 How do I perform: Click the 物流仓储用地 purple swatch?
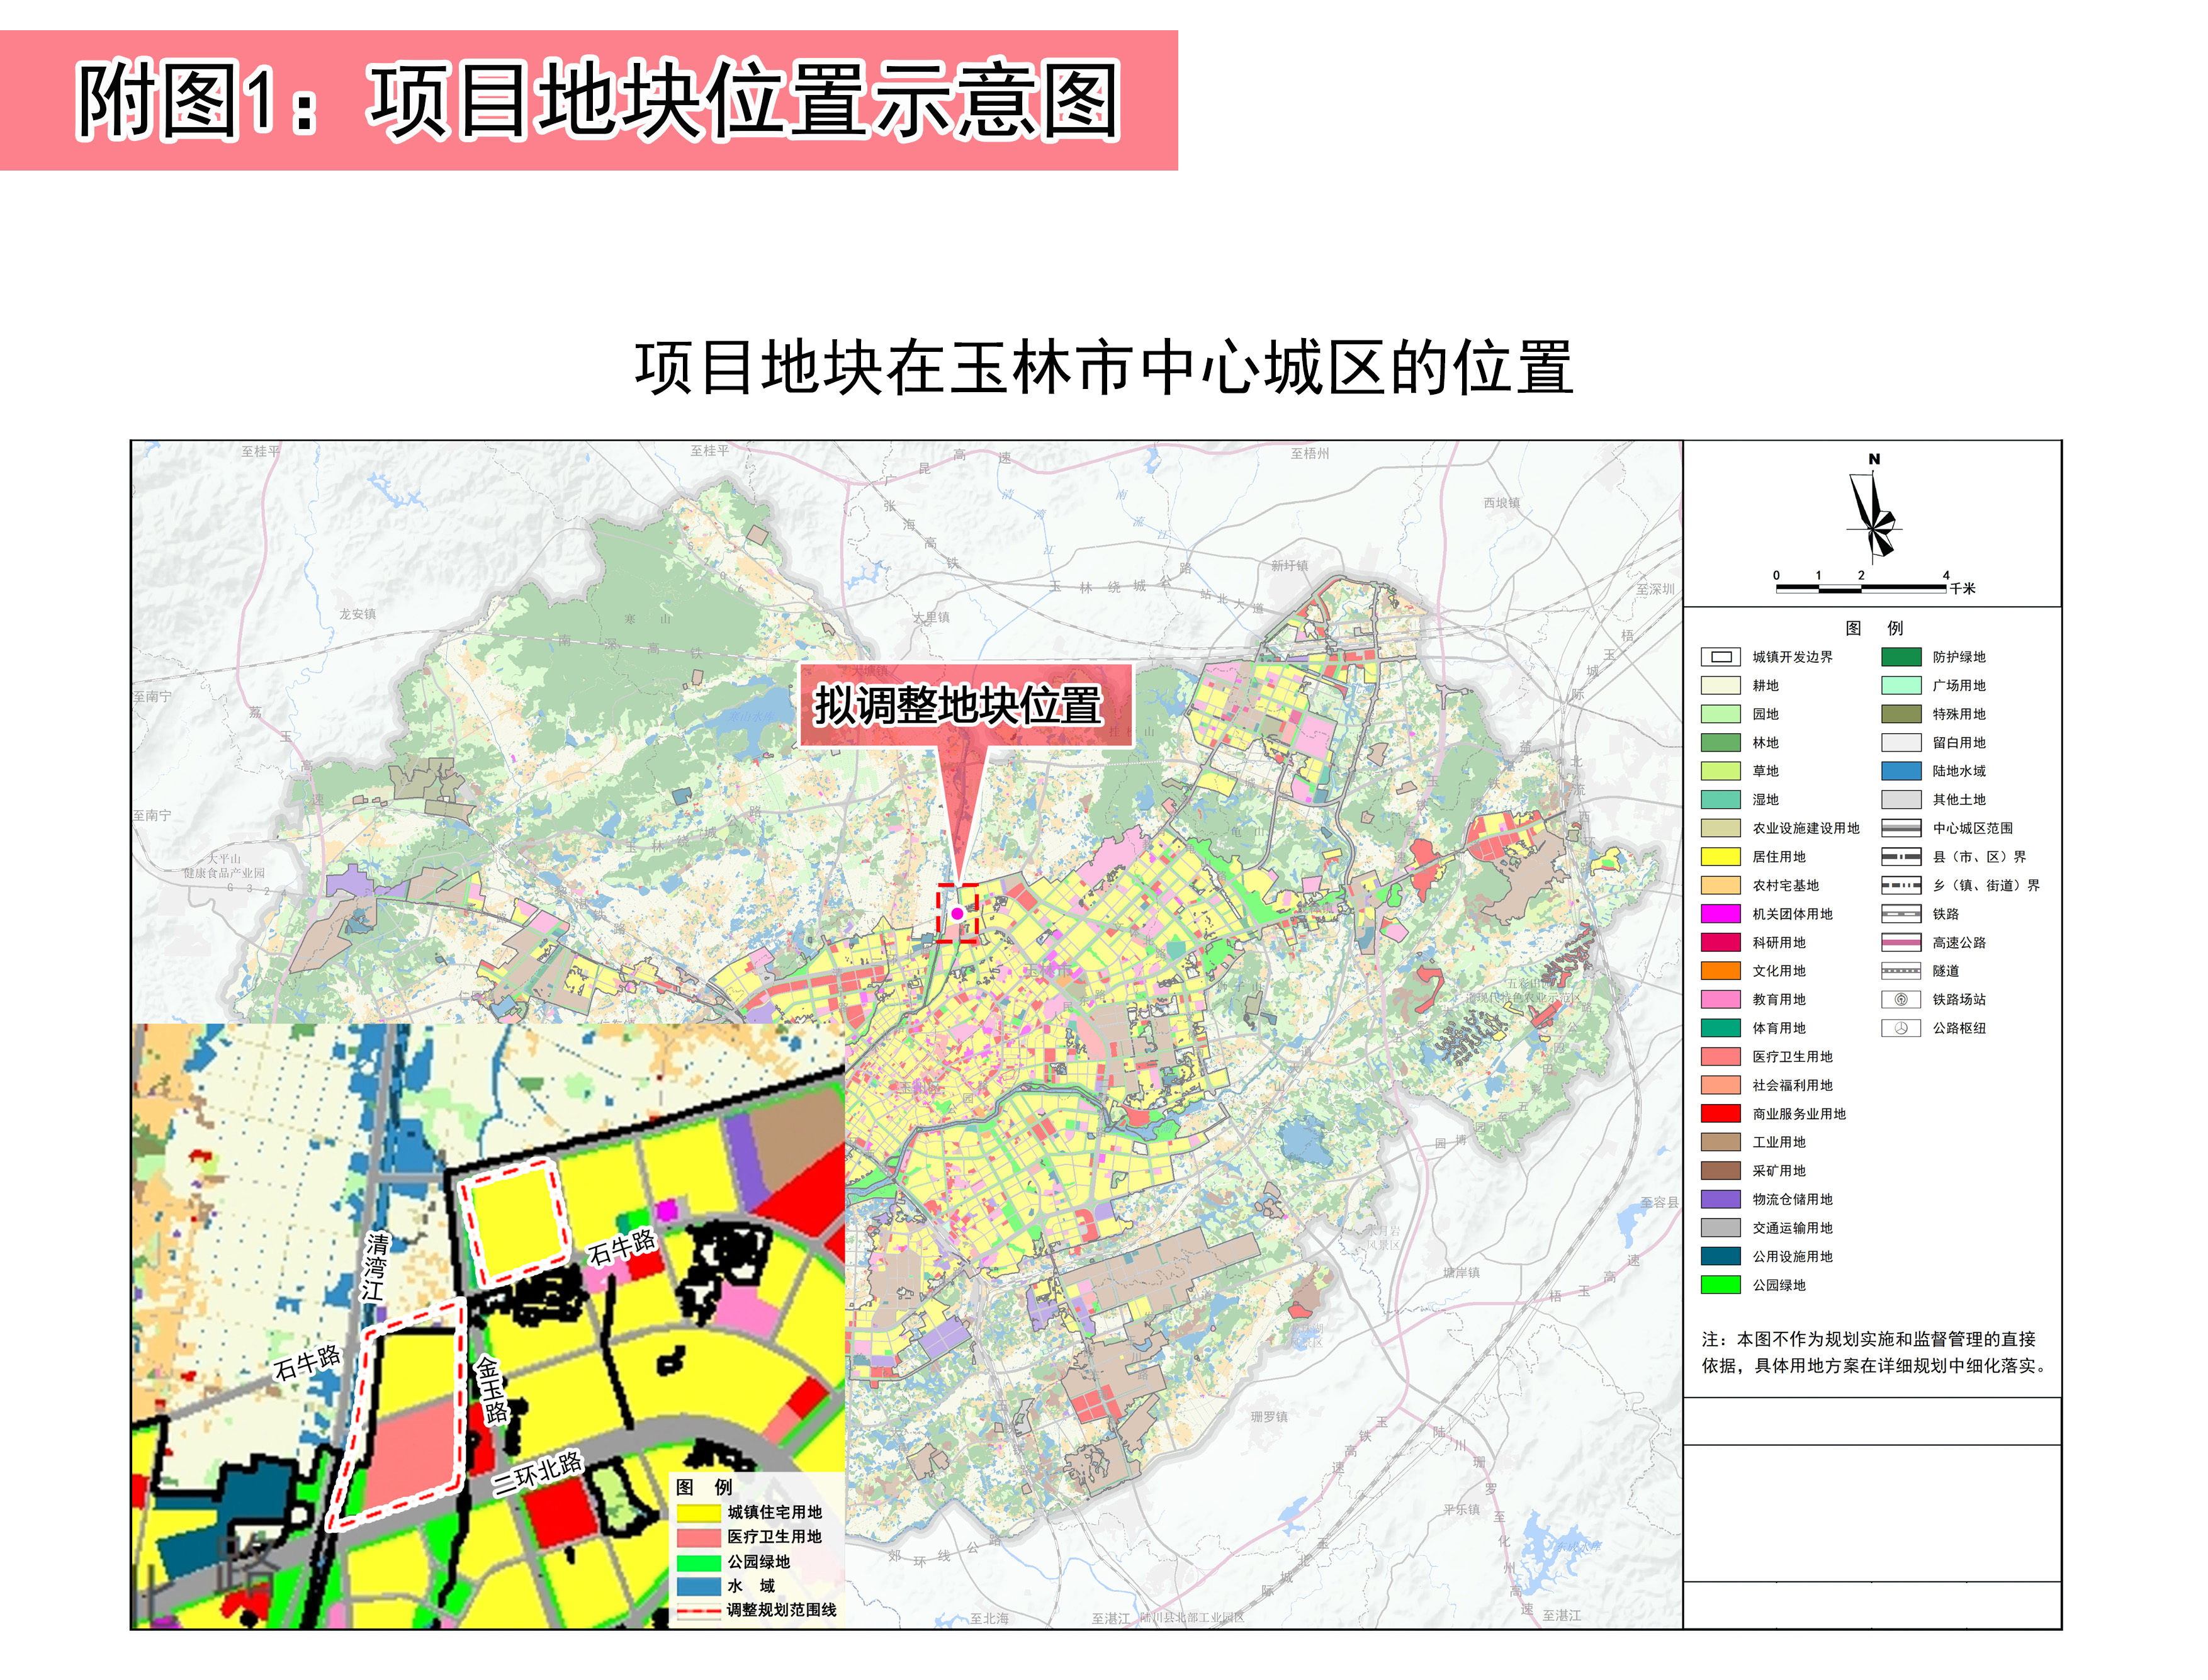[x=1720, y=1199]
